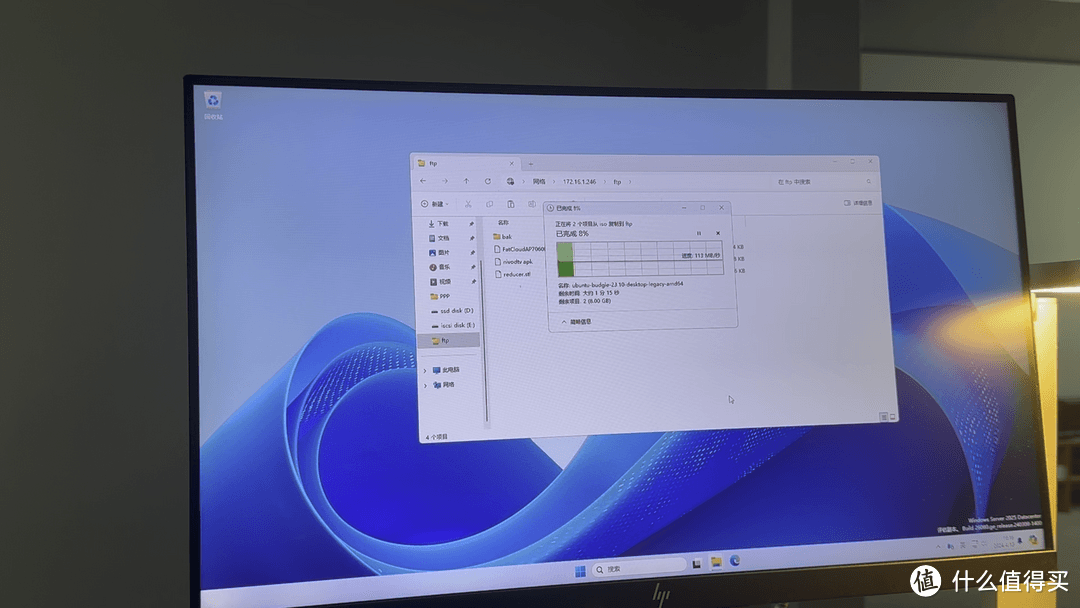Select the ftp folder in sidebar
The image size is (1080, 608).
[x=448, y=340]
